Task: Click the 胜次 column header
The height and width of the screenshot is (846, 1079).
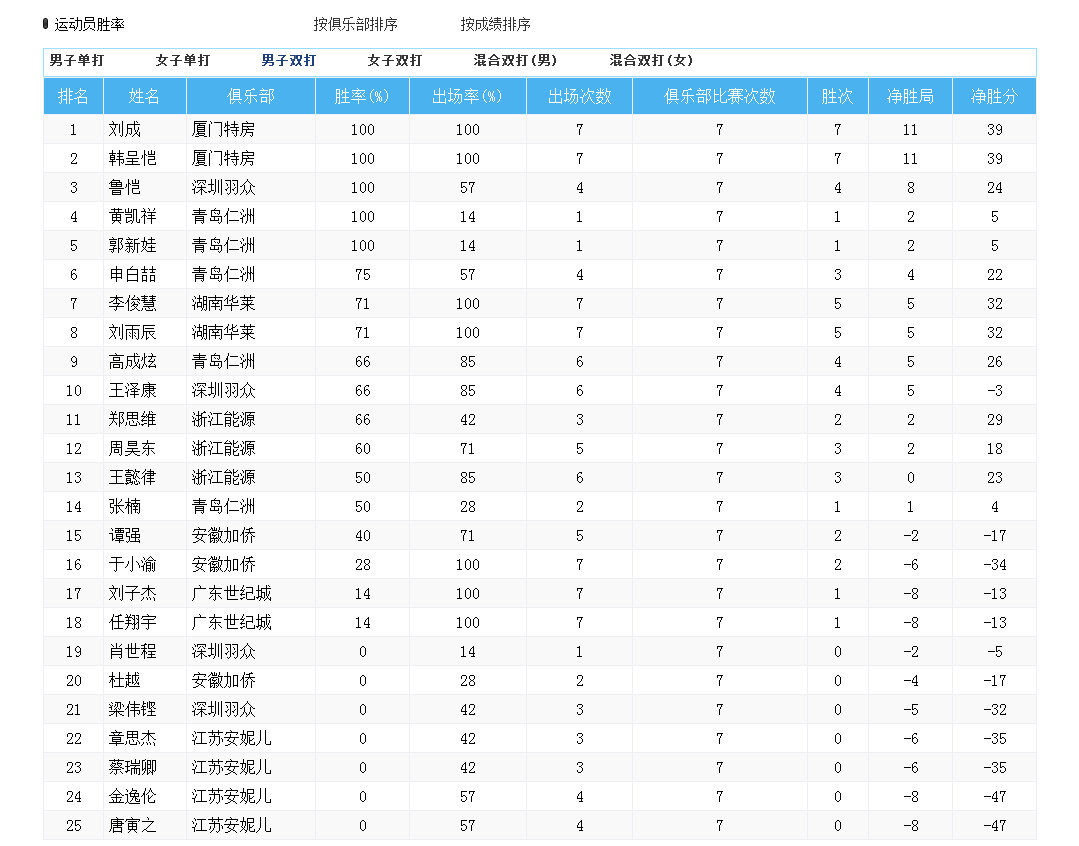Action: coord(837,96)
